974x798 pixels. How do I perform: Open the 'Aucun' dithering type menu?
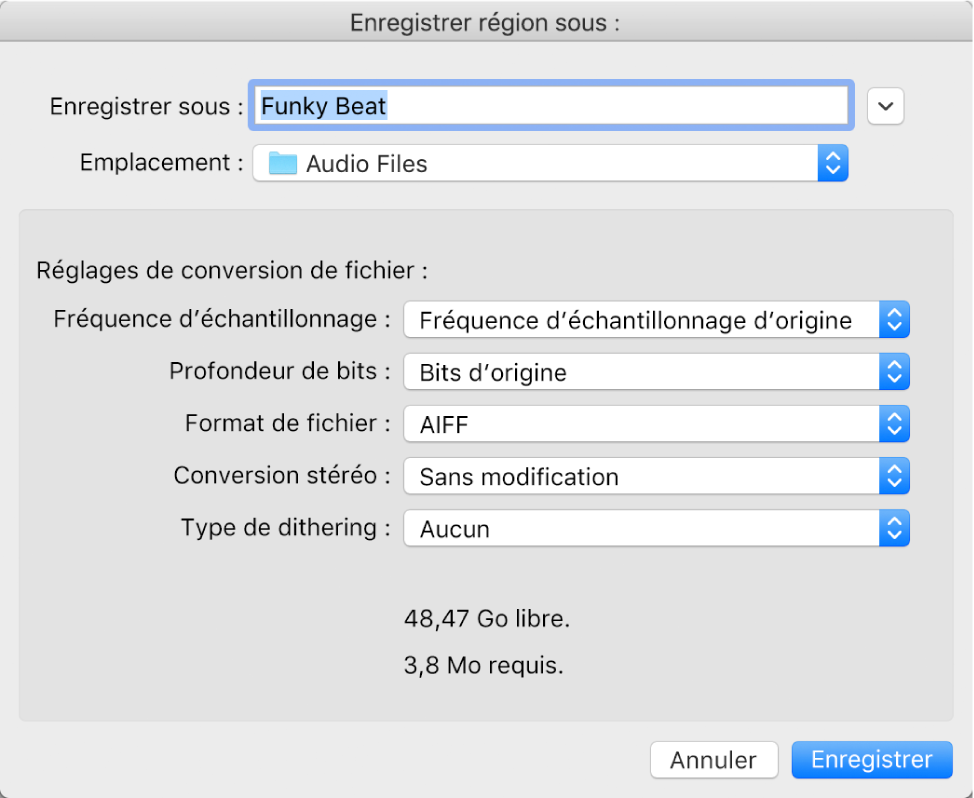[640, 529]
